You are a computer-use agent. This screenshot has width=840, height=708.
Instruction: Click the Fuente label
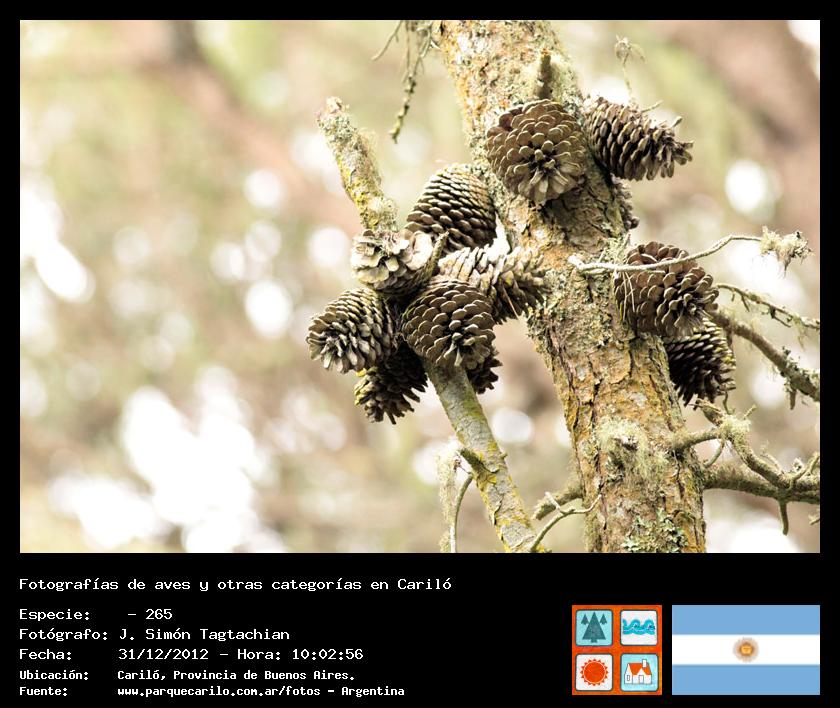pyautogui.click(x=44, y=691)
